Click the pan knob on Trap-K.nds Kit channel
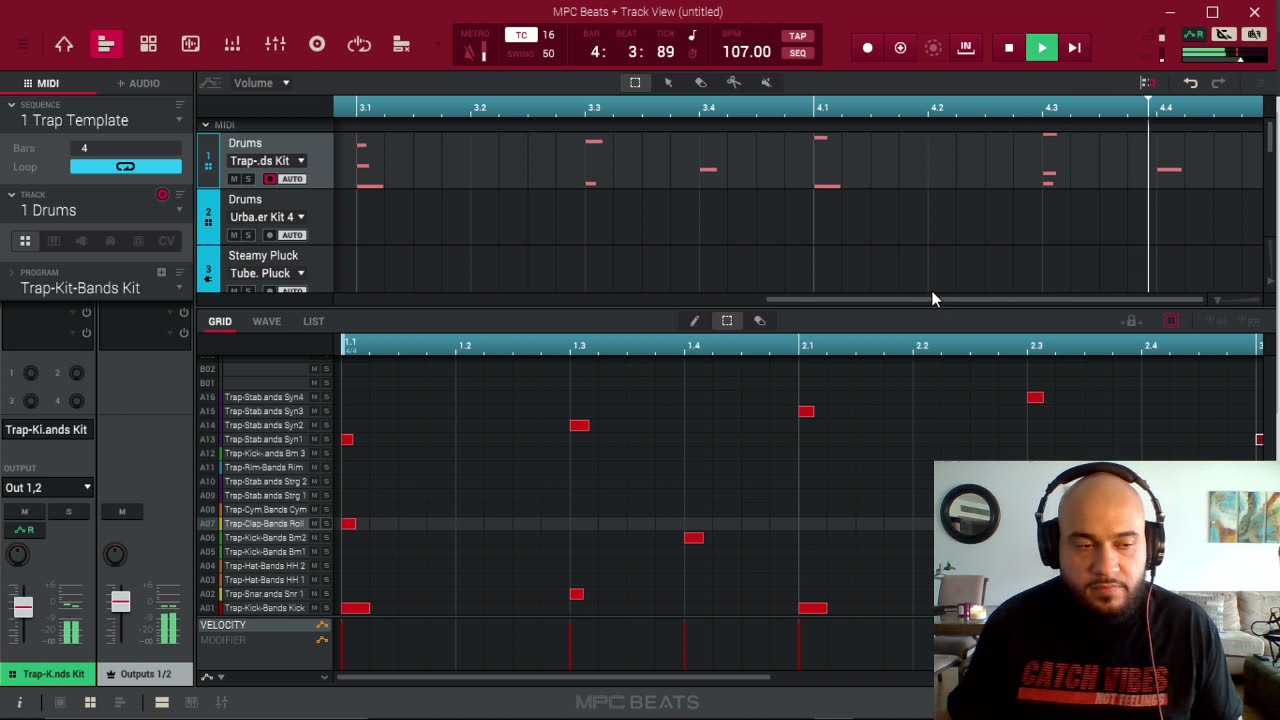Viewport: 1280px width, 720px height. (x=18, y=555)
